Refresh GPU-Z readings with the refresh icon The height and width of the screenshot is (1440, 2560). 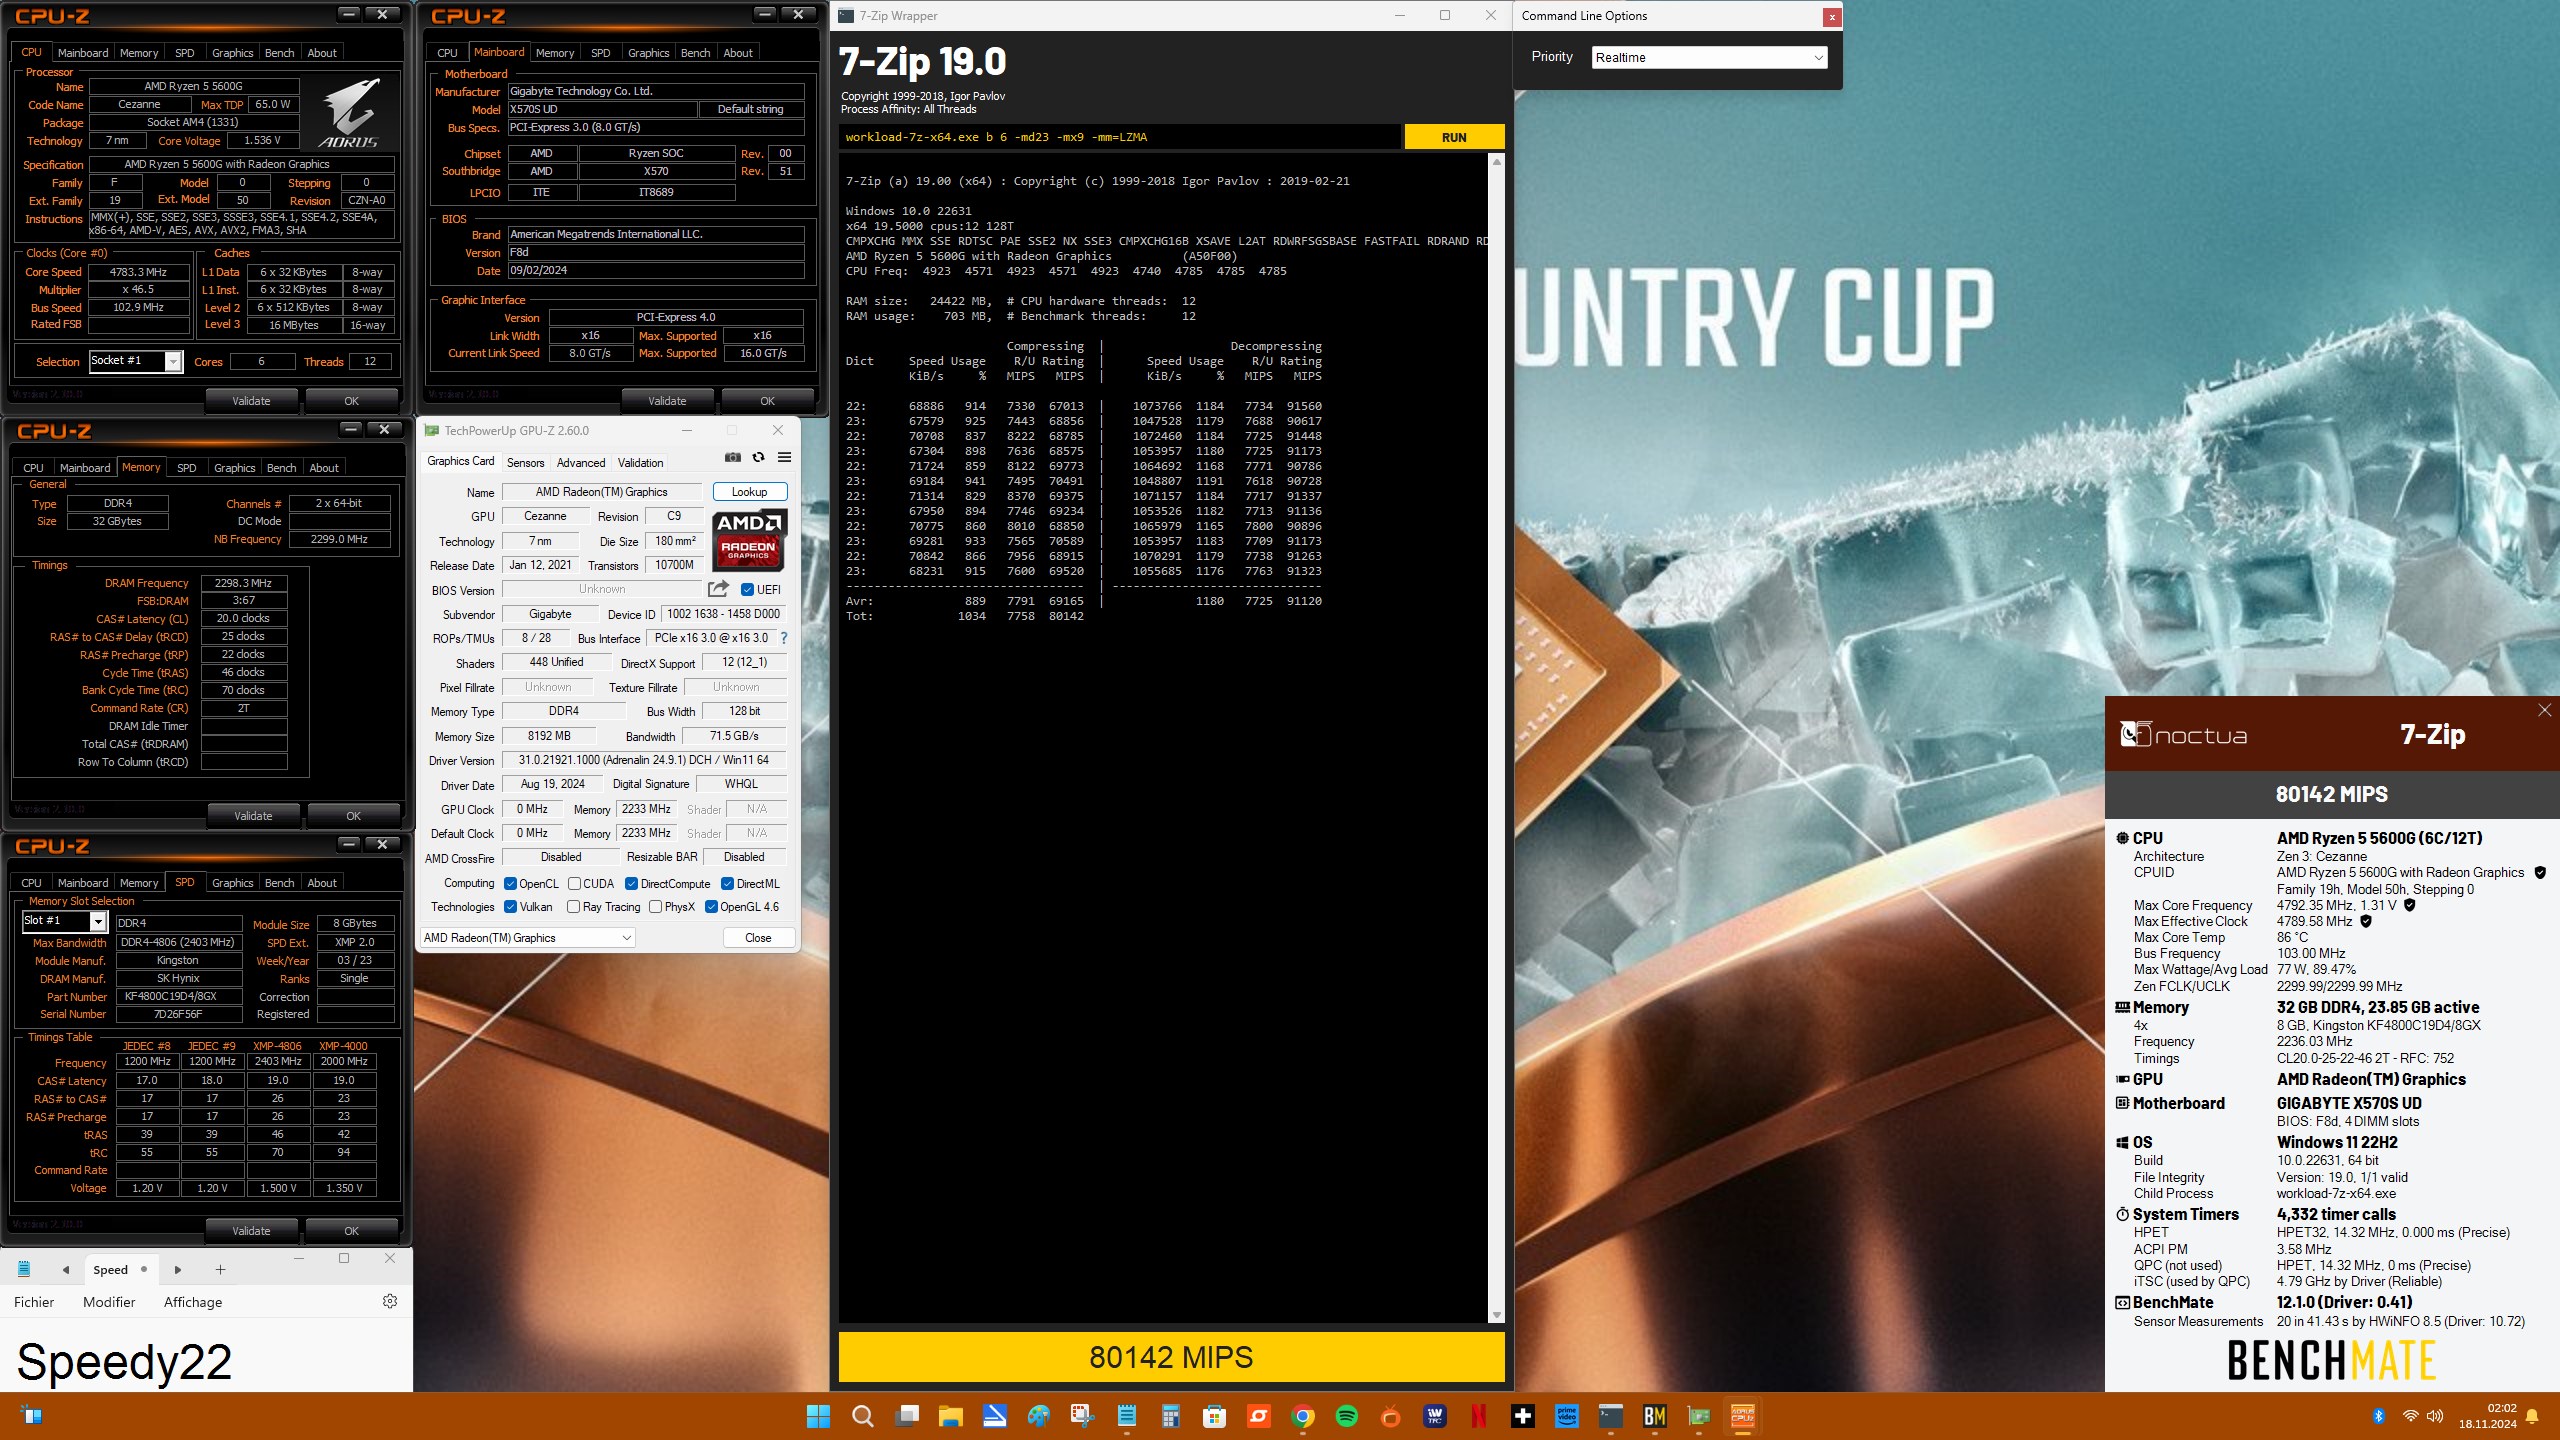point(759,458)
